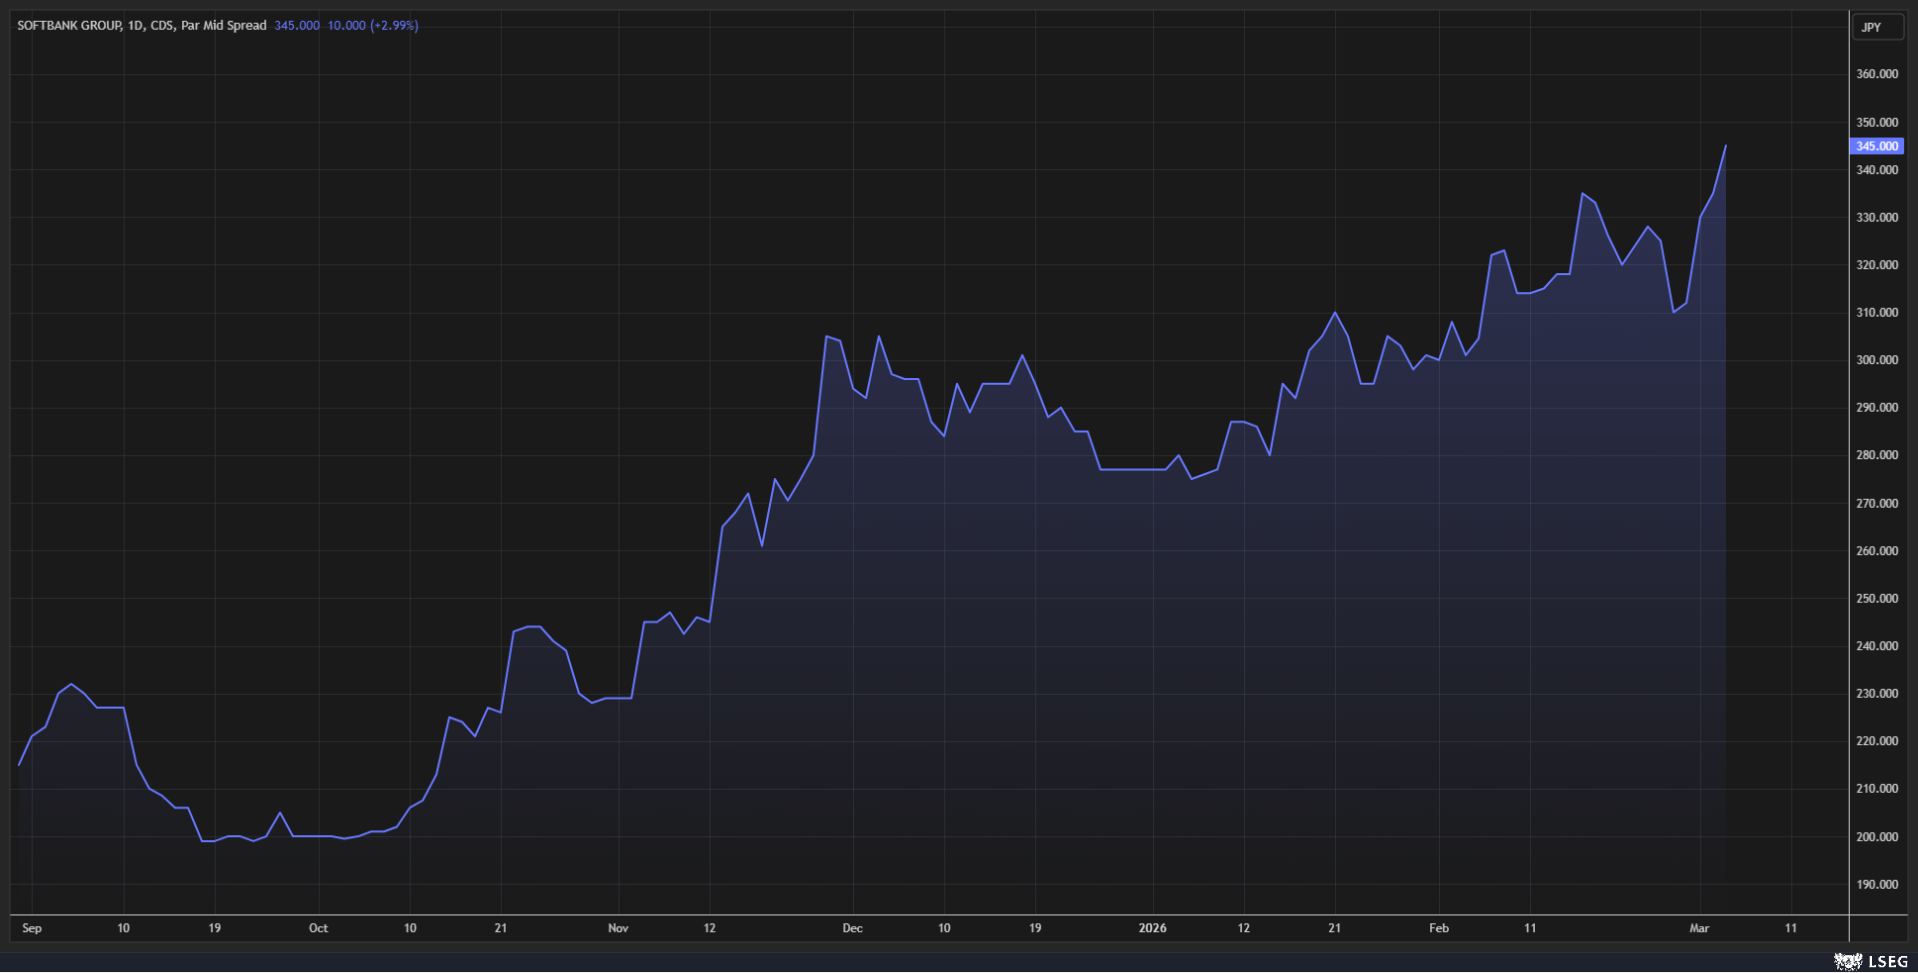Select the 2026 year label on time axis
The width and height of the screenshot is (1918, 973).
pos(1152,928)
